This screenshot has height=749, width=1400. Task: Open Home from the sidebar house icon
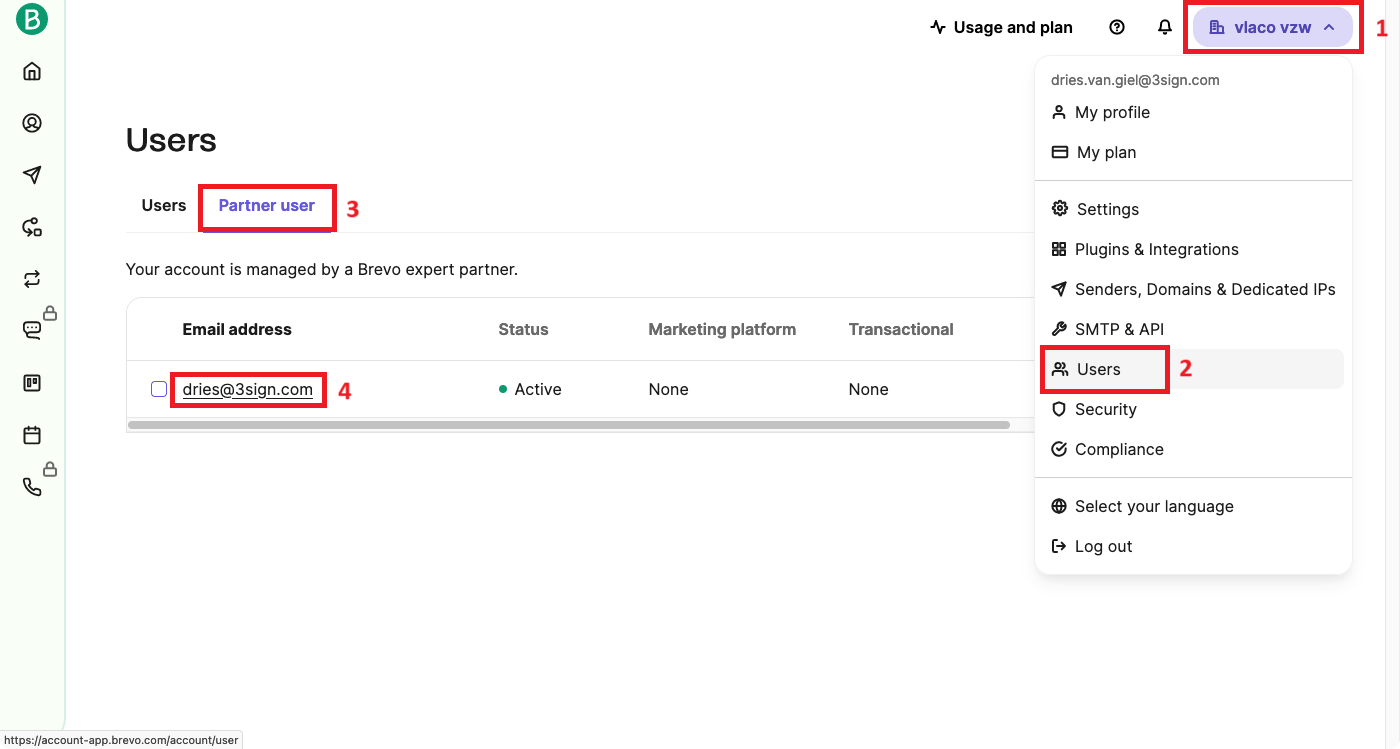coord(32,71)
